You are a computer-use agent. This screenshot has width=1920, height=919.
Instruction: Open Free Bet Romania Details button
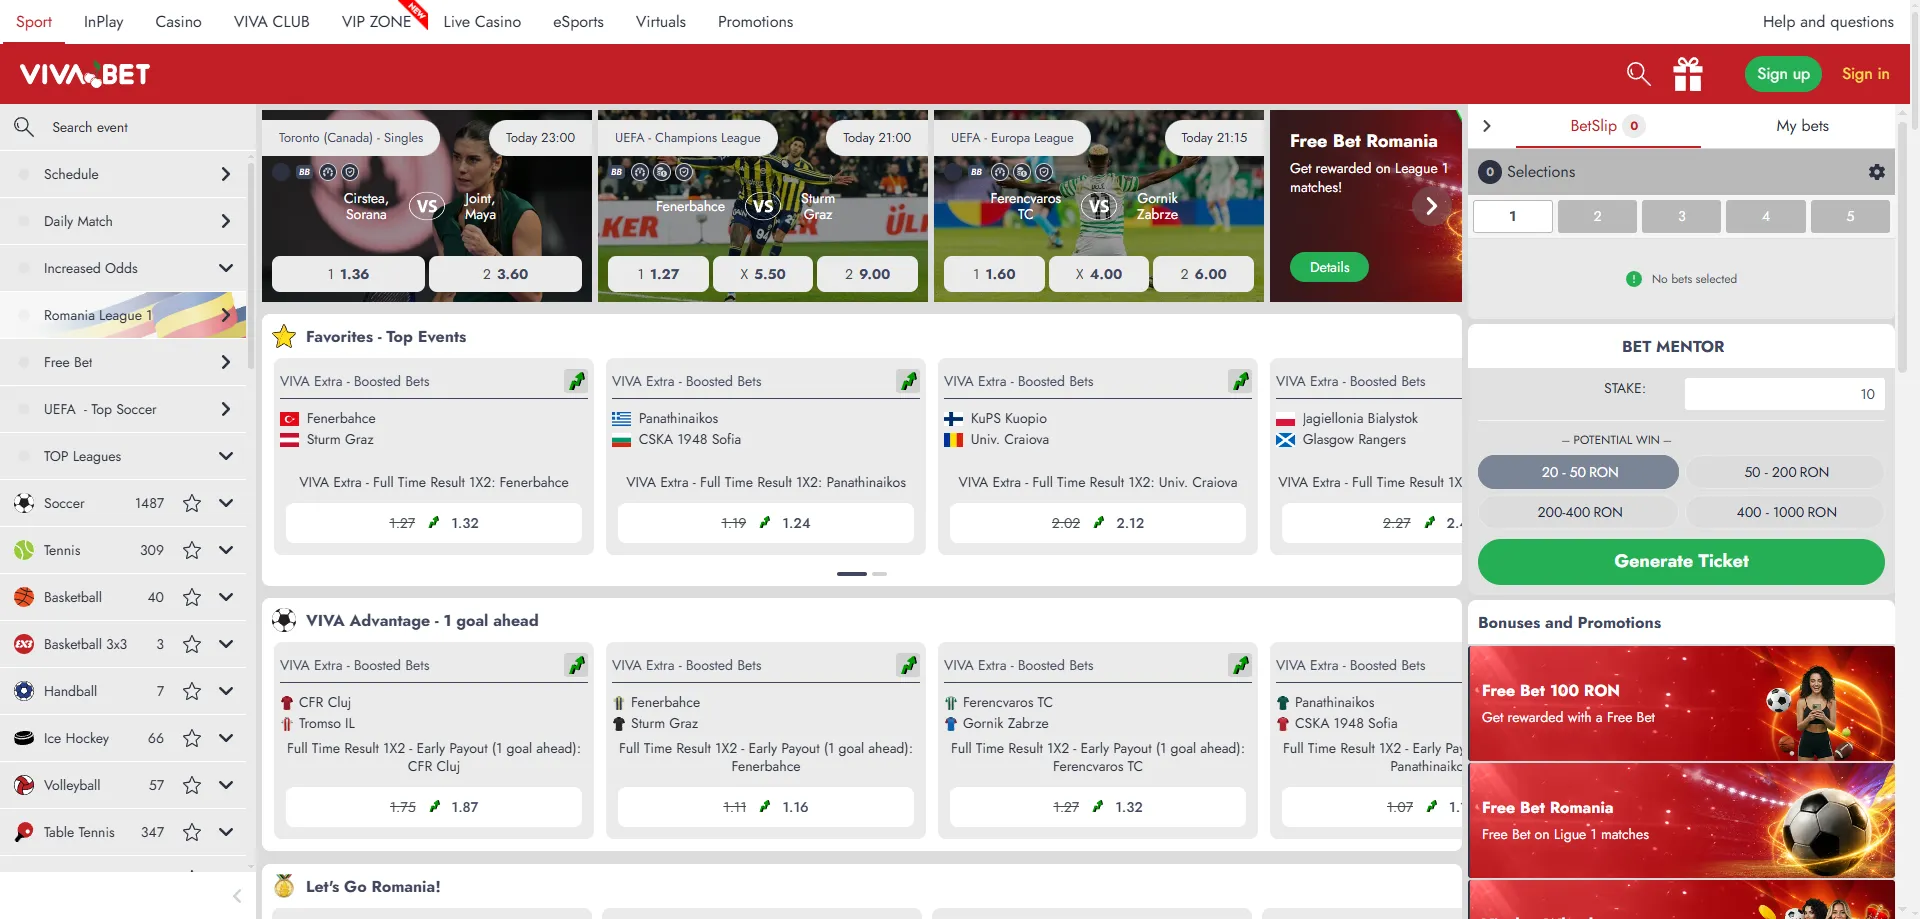[x=1329, y=267]
